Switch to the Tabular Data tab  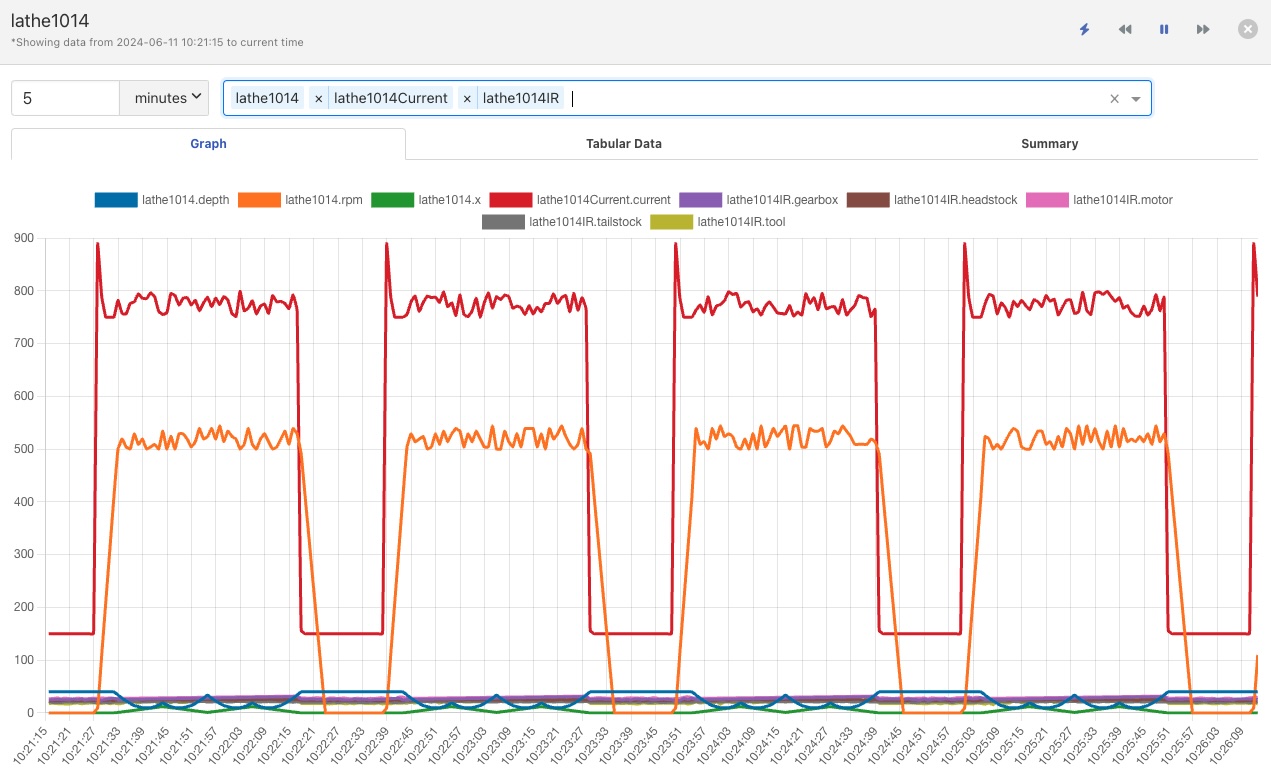(x=624, y=144)
